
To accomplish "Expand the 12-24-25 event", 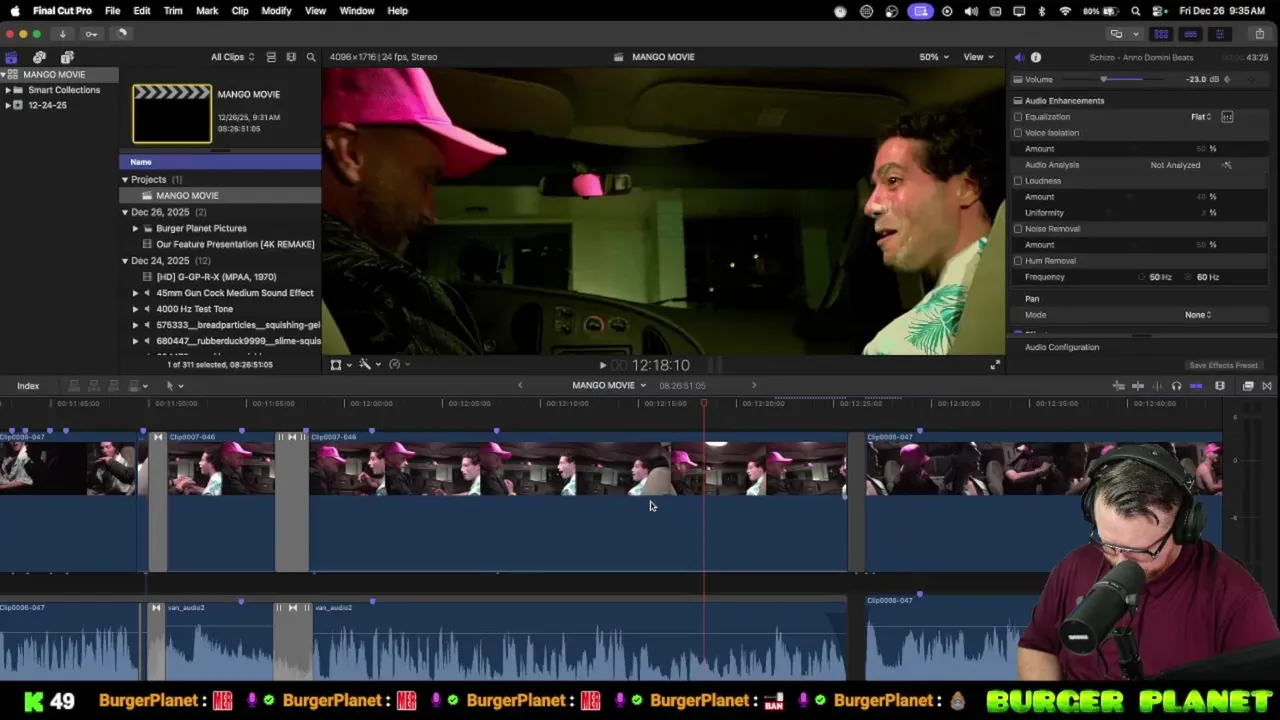I will 8,105.
